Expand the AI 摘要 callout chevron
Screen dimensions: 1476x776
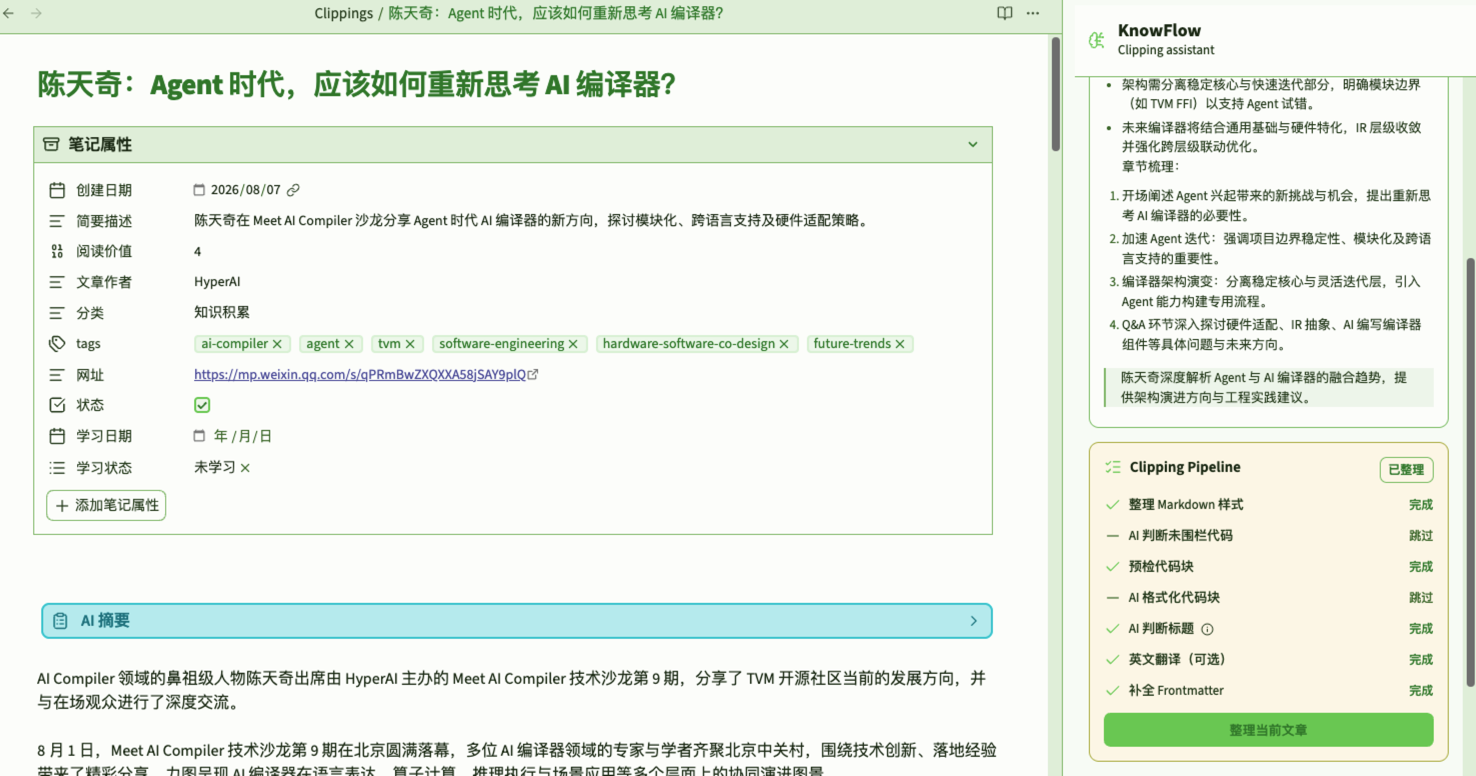coord(974,621)
